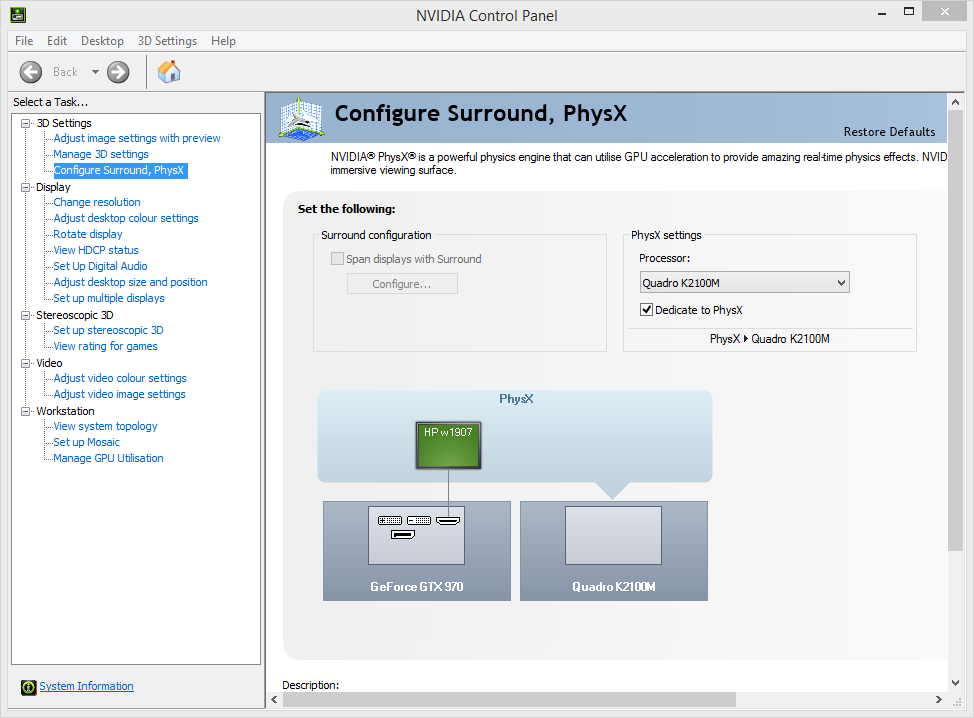The width and height of the screenshot is (974, 718).
Task: Open the 3D Settings menu
Action: 167,41
